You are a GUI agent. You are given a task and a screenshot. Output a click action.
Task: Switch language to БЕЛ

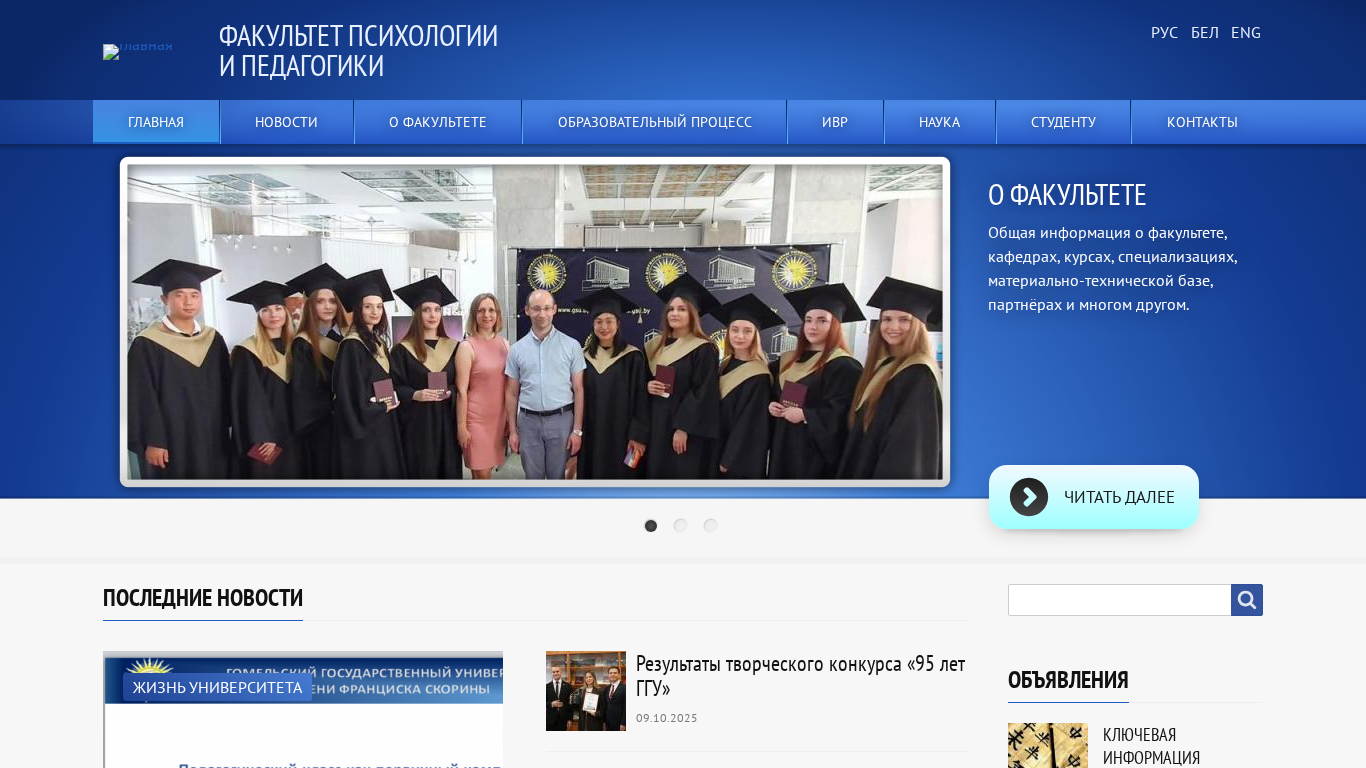(x=1204, y=33)
